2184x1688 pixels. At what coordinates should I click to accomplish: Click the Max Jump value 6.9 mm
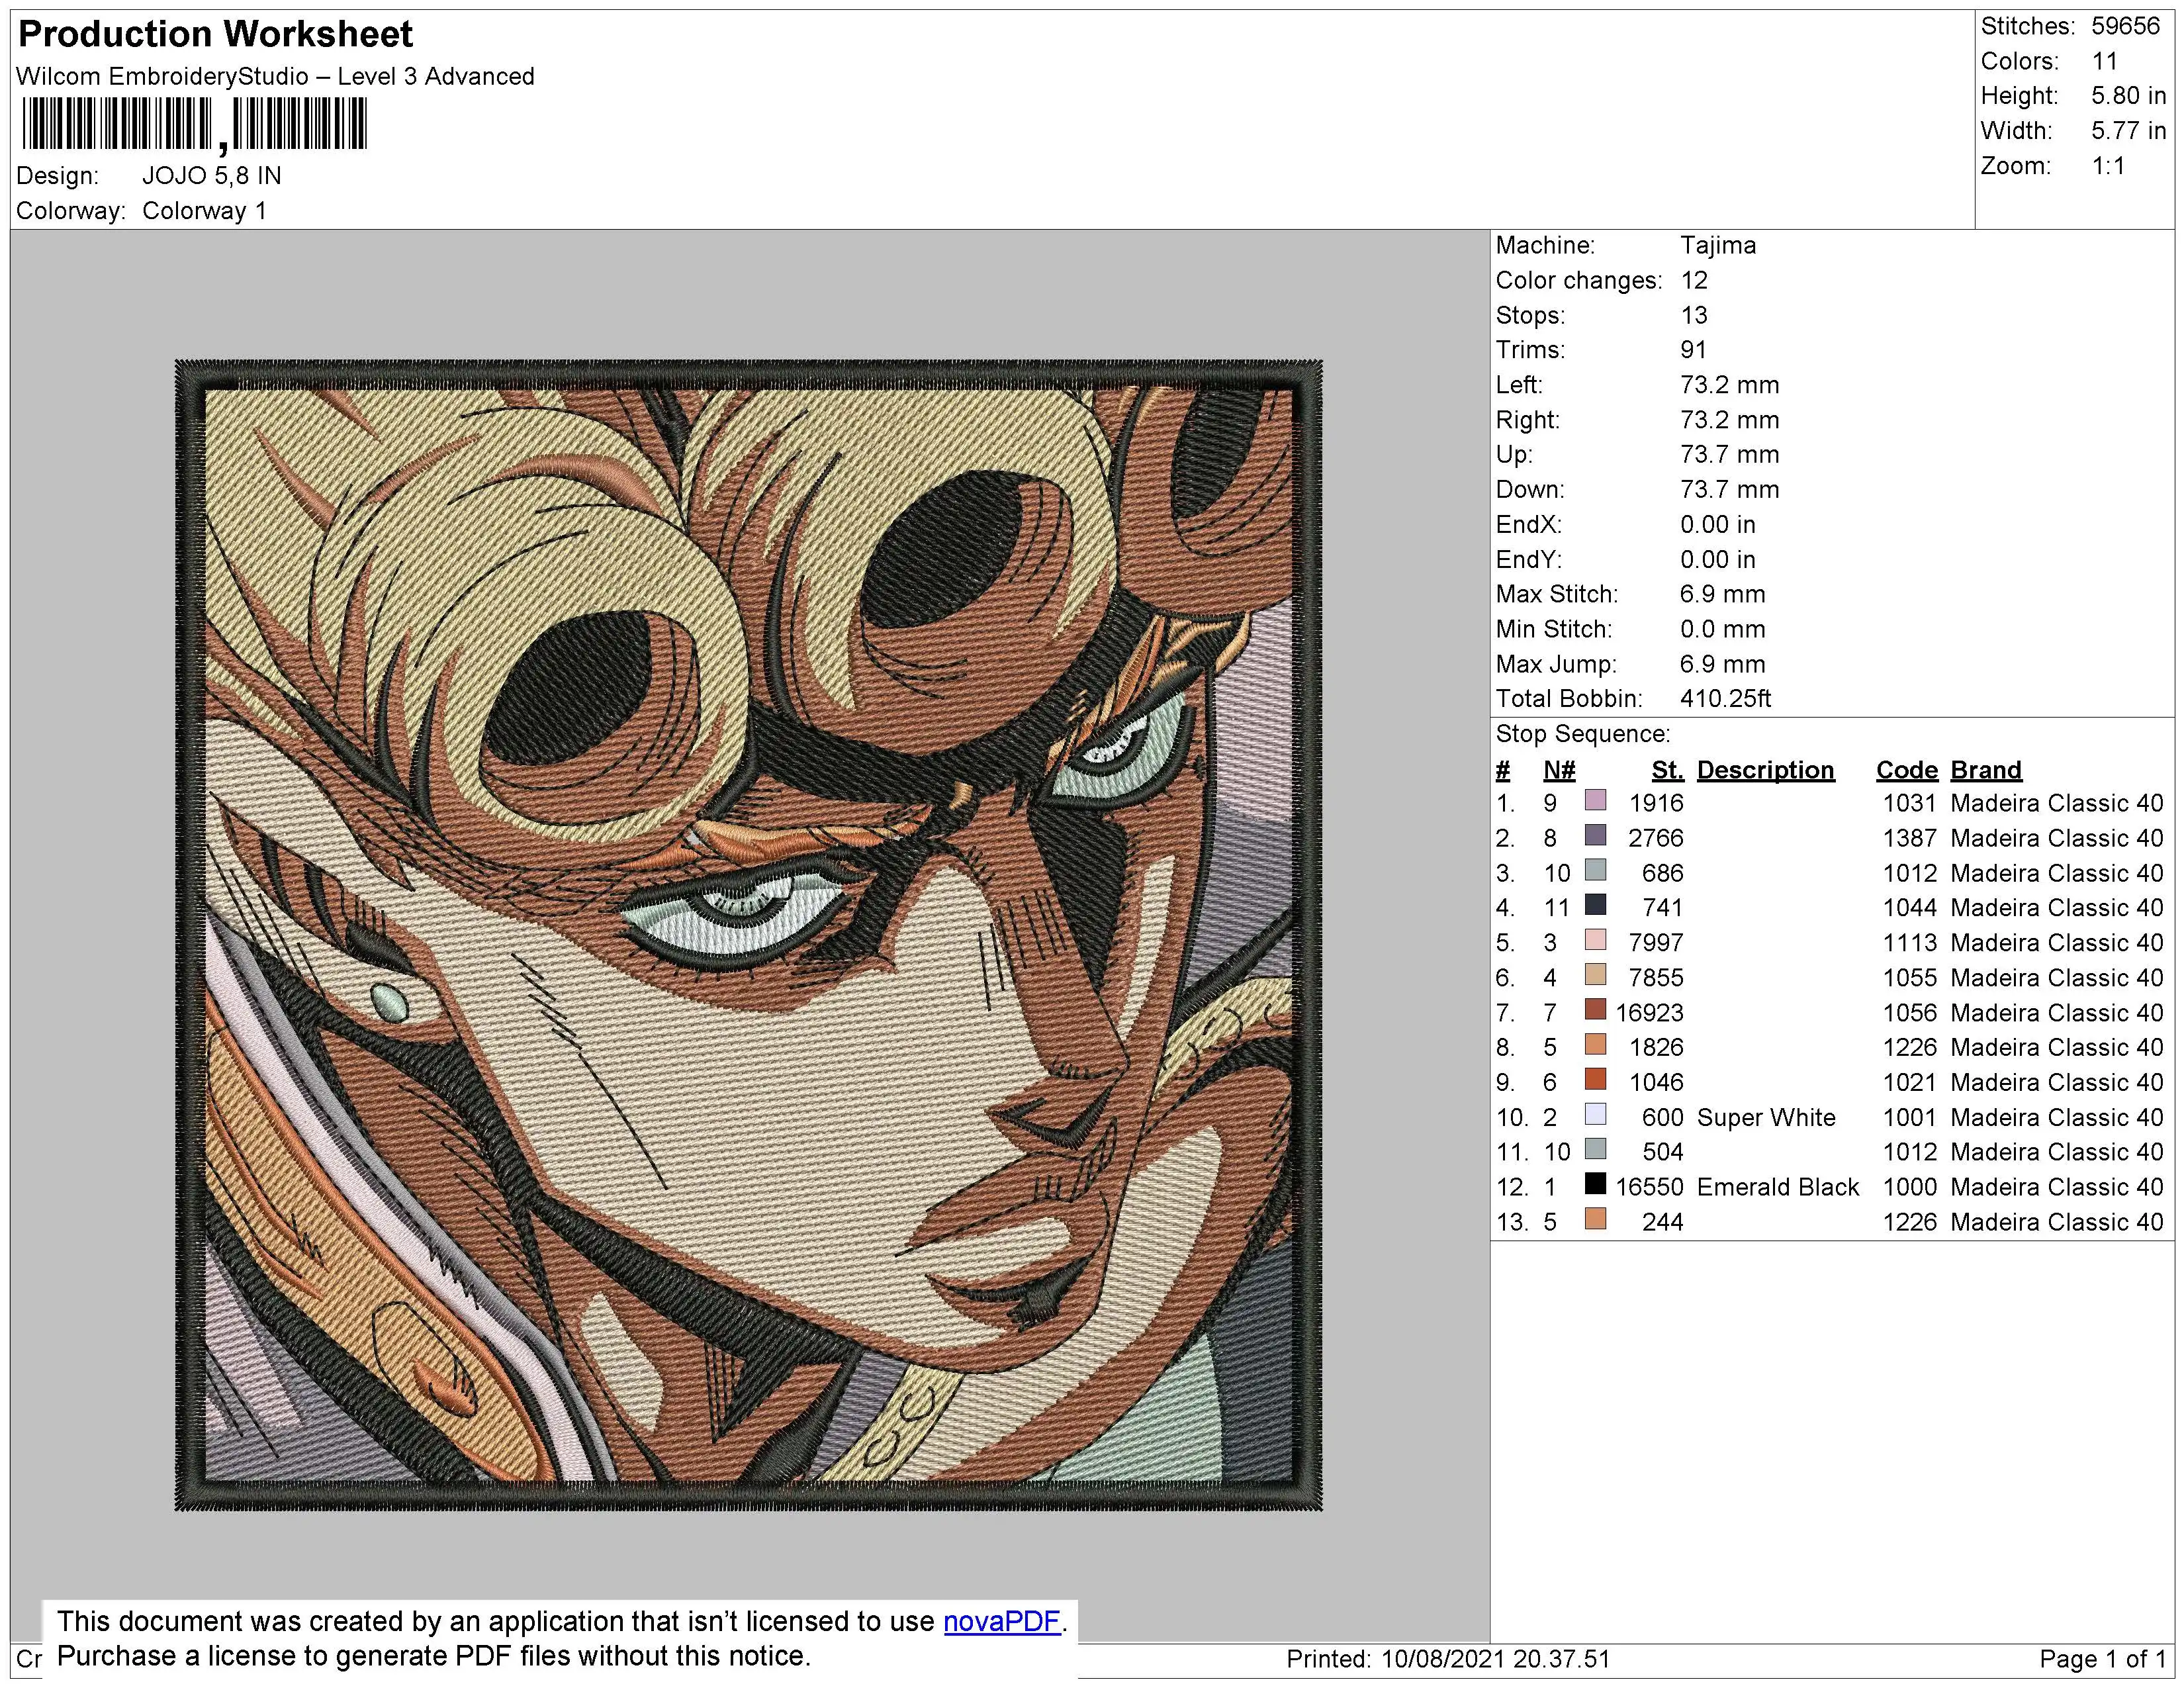click(x=1723, y=664)
